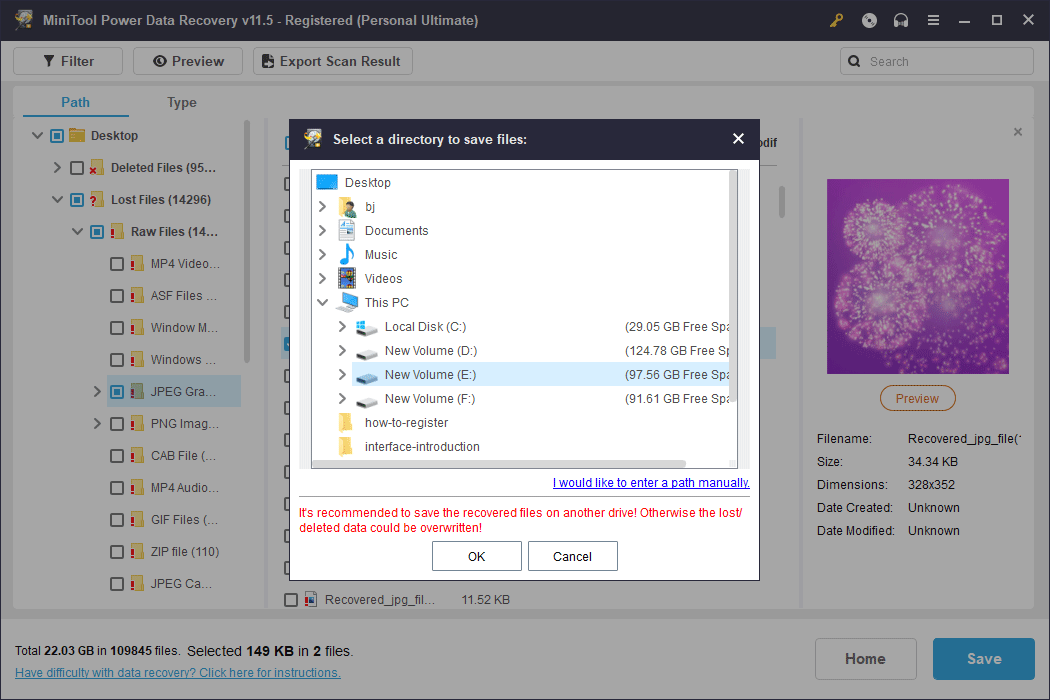The width and height of the screenshot is (1050, 700).
Task: Click Export Scan Result
Action: click(x=333, y=61)
